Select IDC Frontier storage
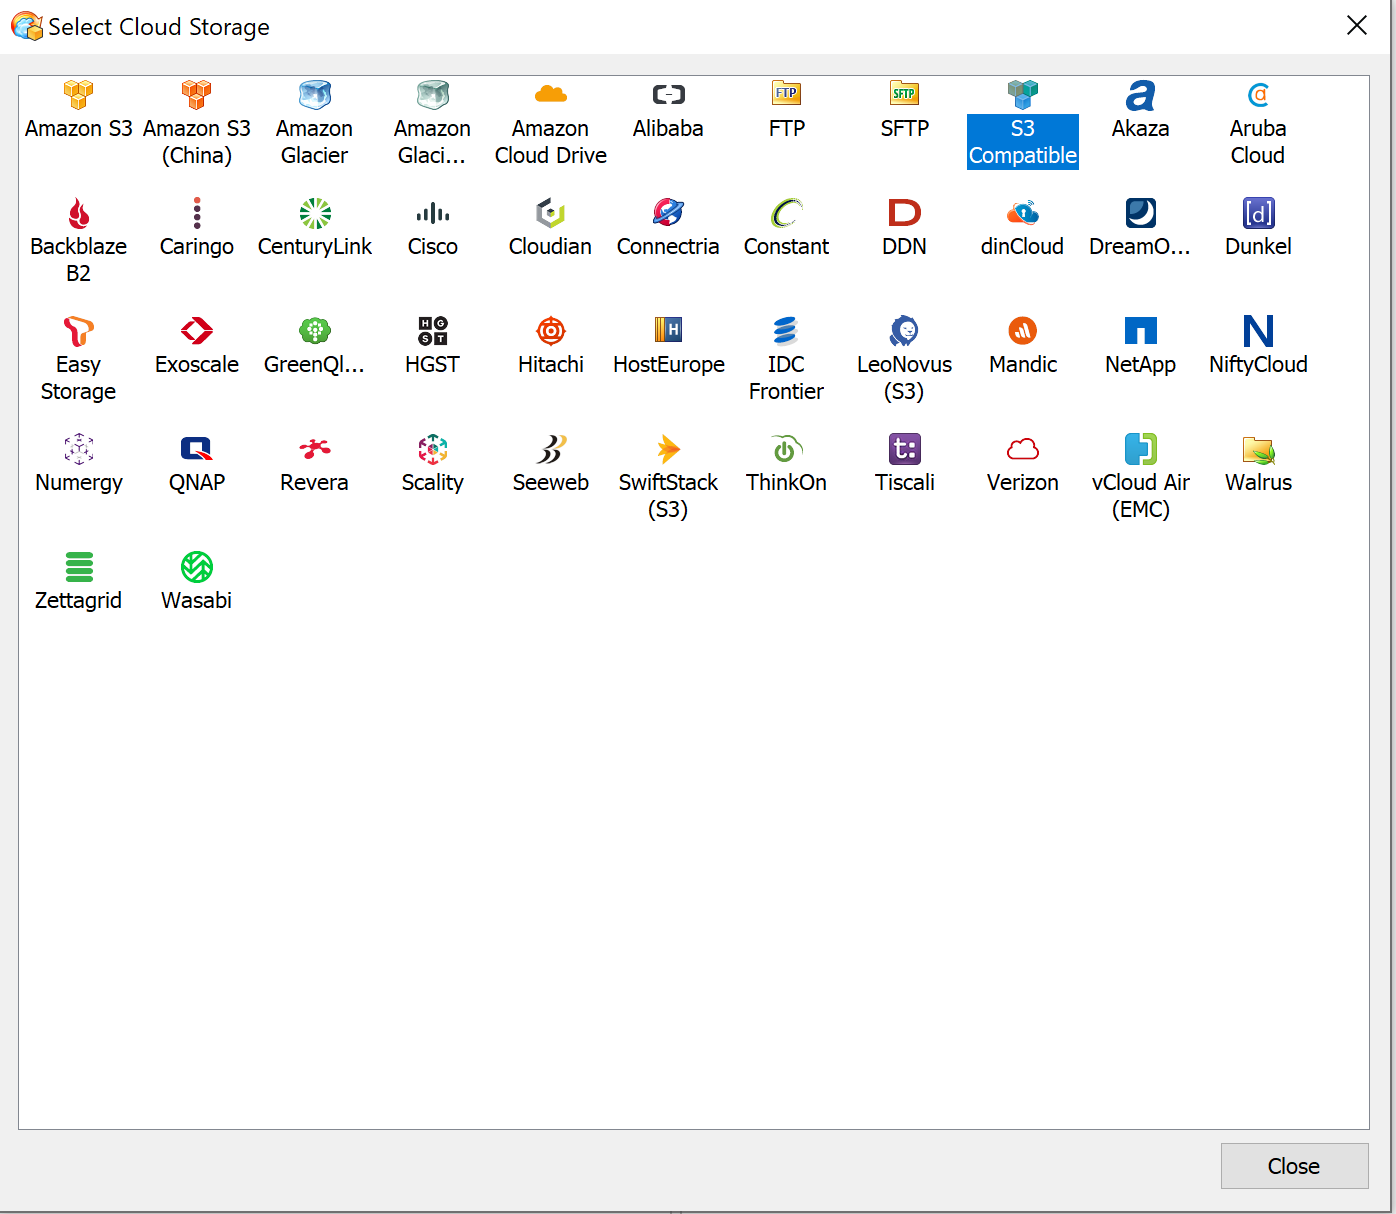 [x=786, y=331]
